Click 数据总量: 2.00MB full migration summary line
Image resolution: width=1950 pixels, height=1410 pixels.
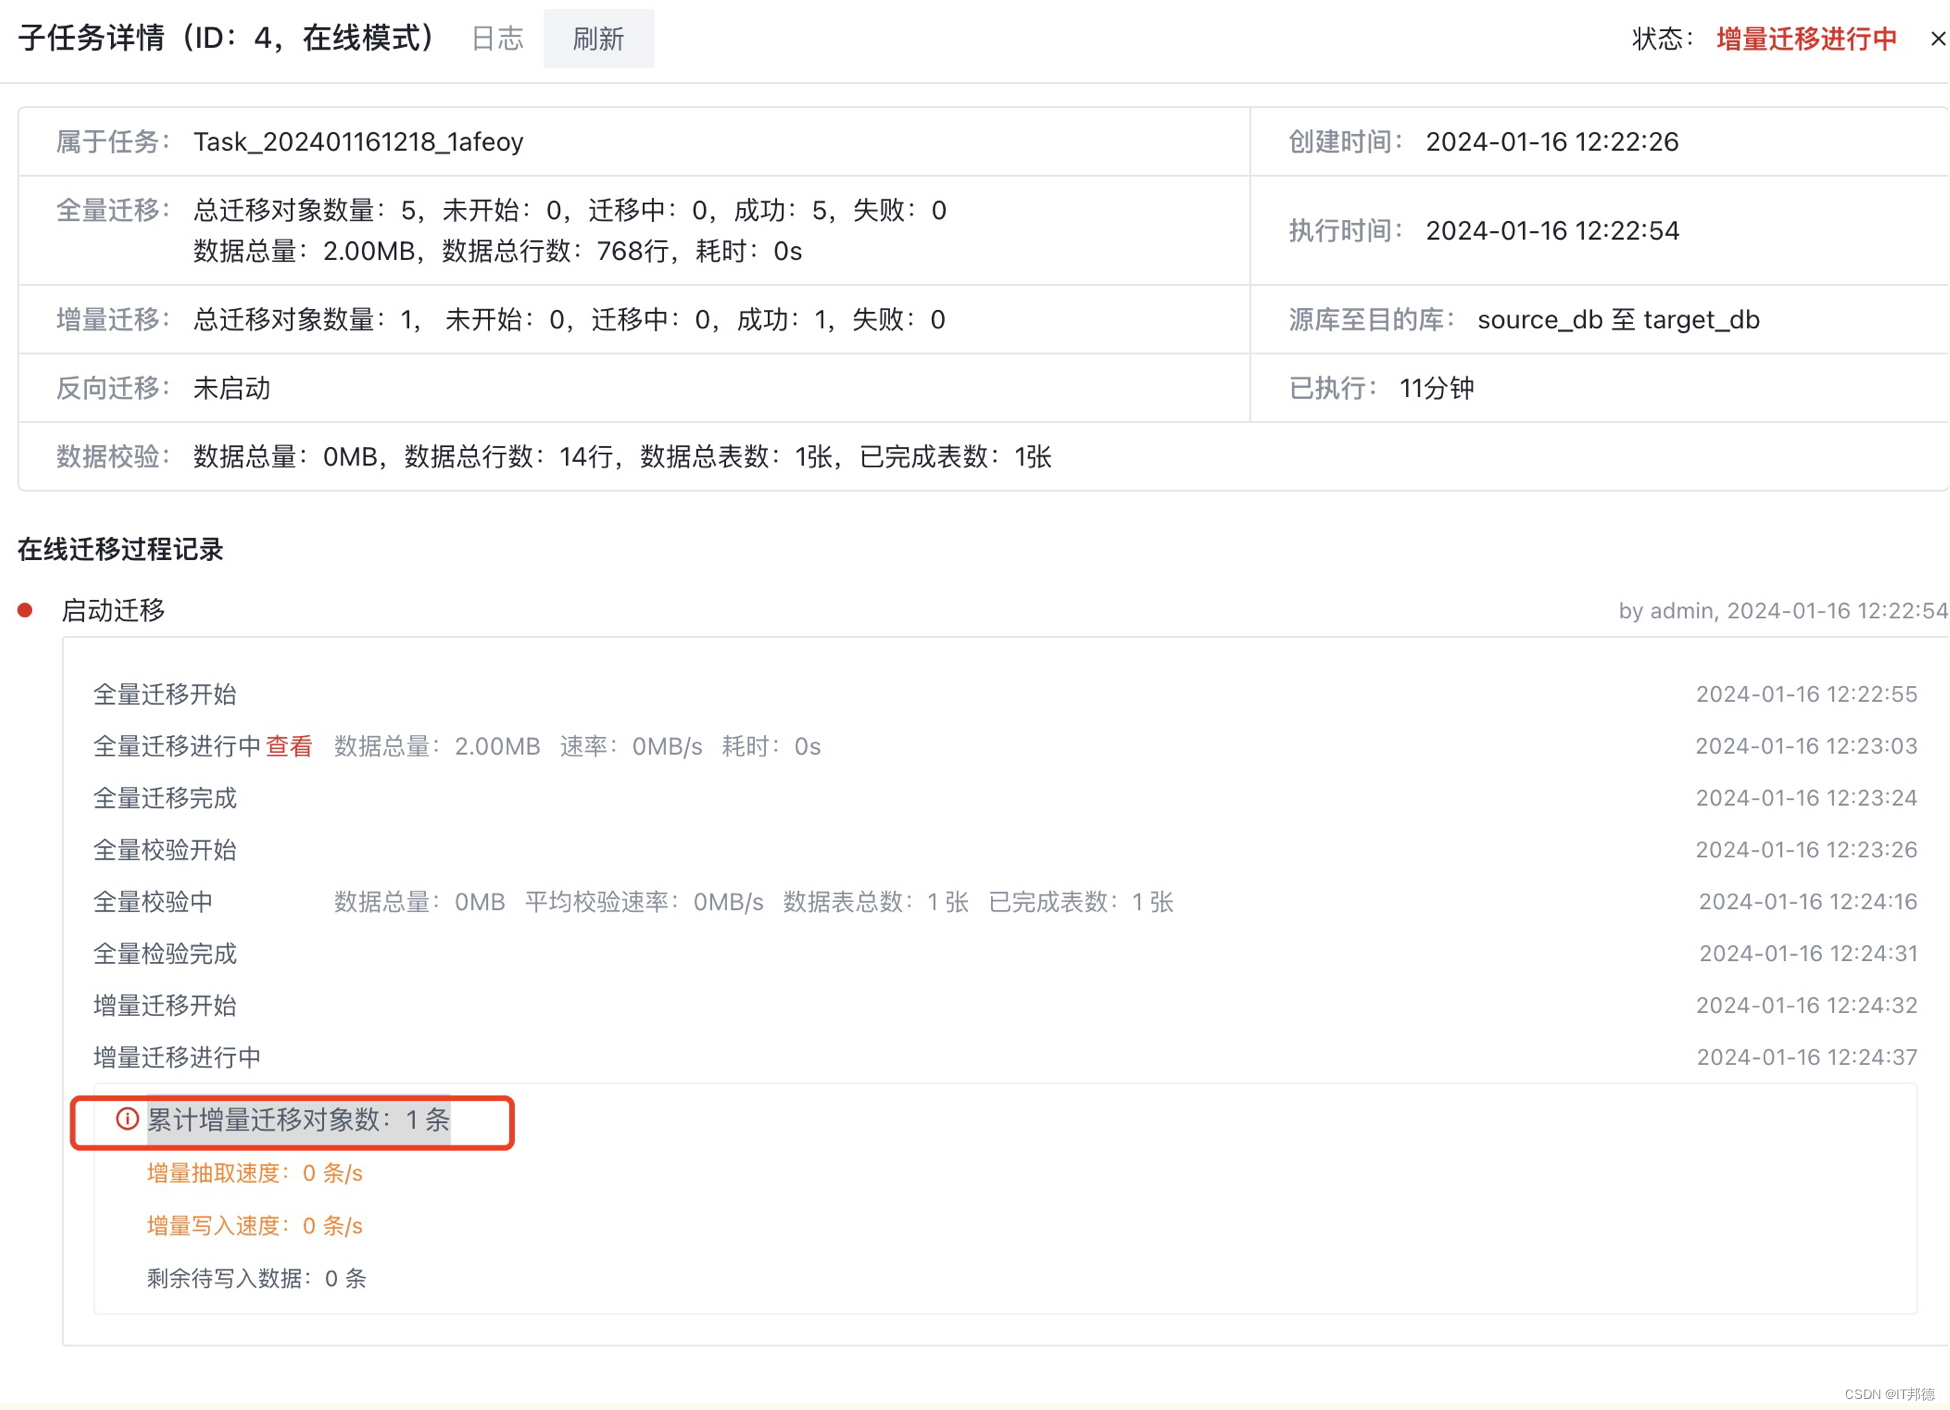click(497, 251)
